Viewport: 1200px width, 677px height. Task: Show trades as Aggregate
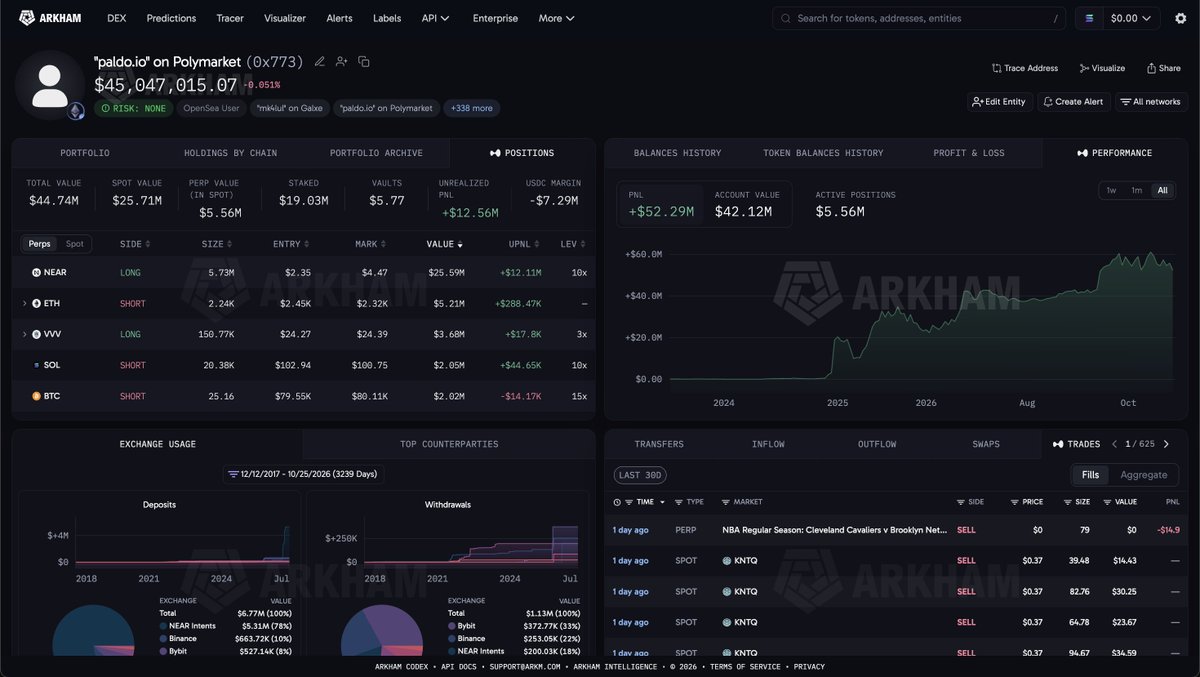(1144, 475)
